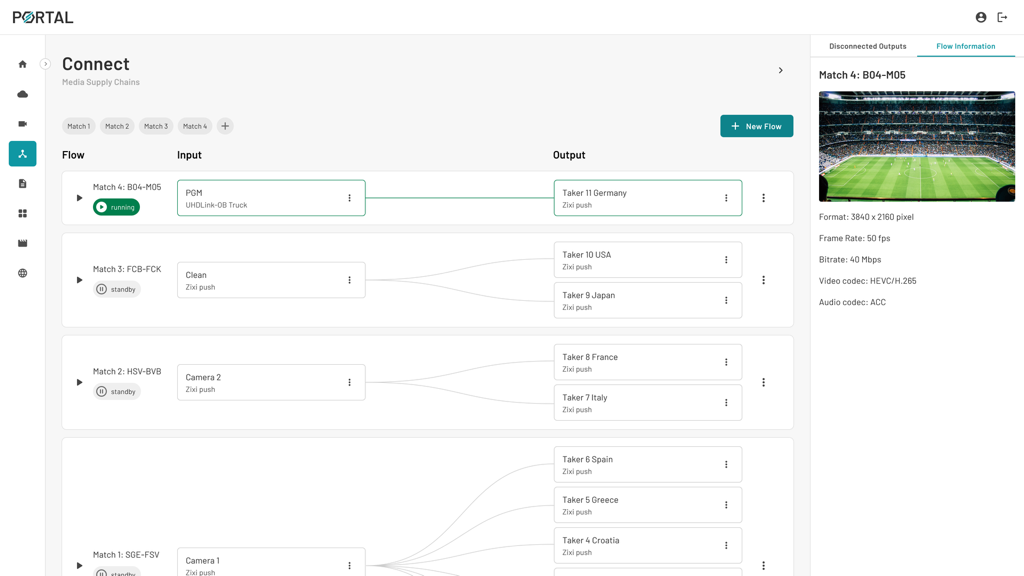Click the New Flow button

pos(756,126)
